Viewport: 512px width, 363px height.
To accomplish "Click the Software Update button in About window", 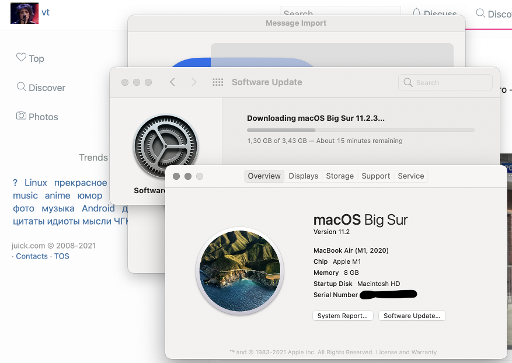I will (412, 316).
